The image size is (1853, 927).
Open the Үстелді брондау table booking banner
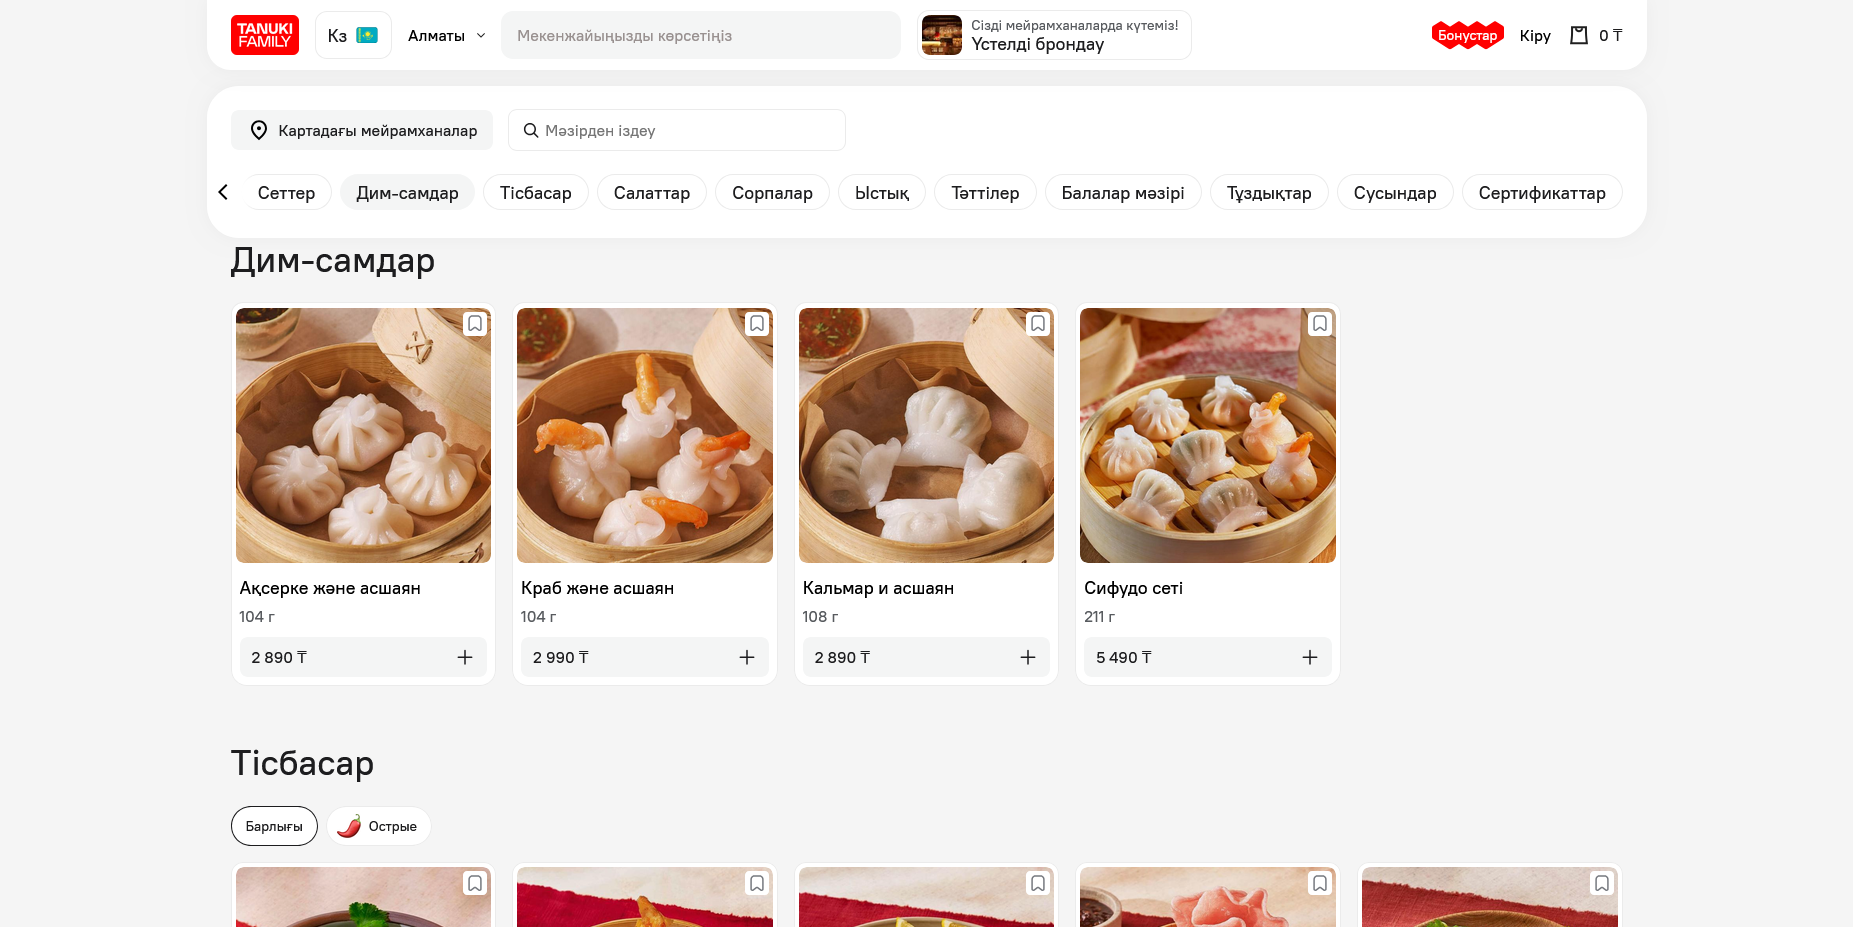point(1054,35)
